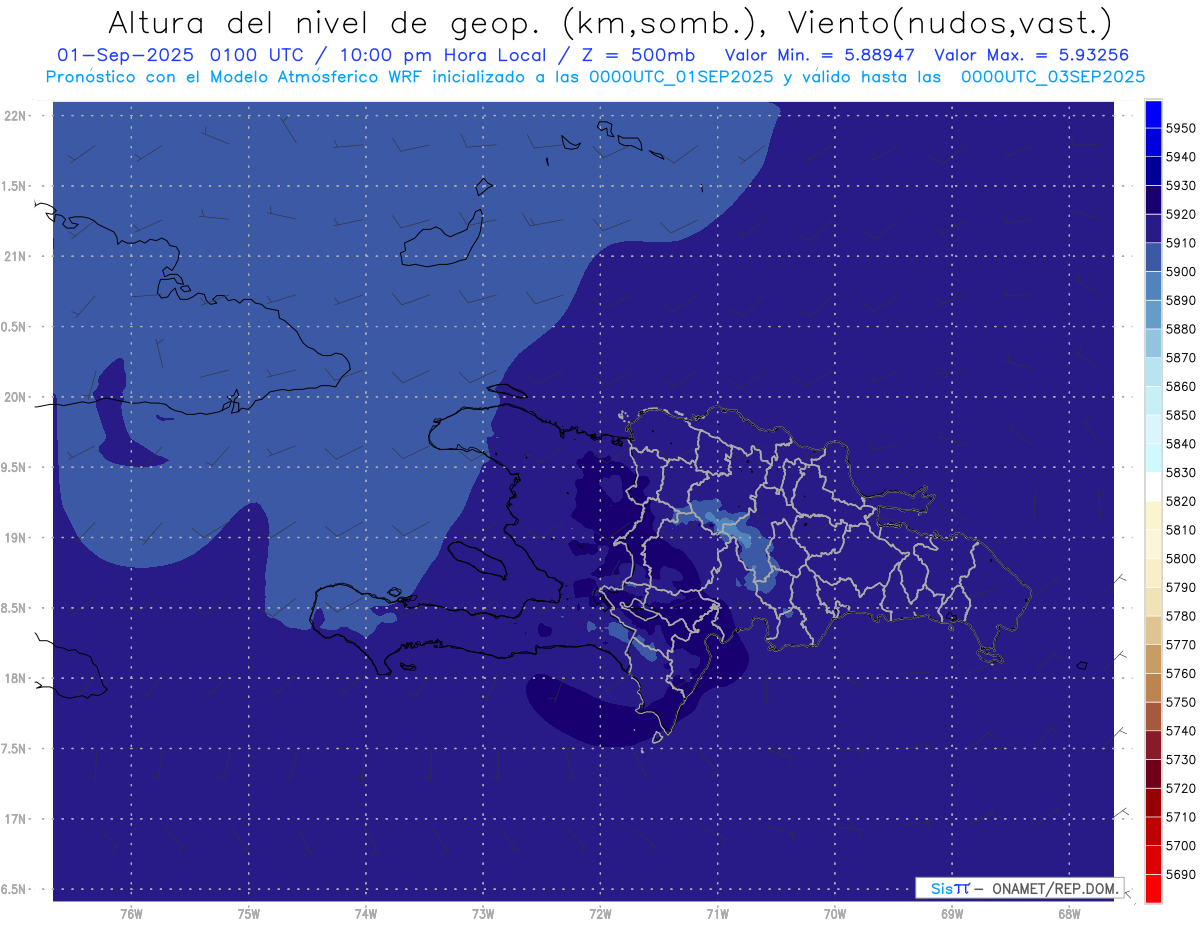Click the legend value '5950'
Image resolution: width=1200 pixels, height=927 pixels.
pos(1180,129)
